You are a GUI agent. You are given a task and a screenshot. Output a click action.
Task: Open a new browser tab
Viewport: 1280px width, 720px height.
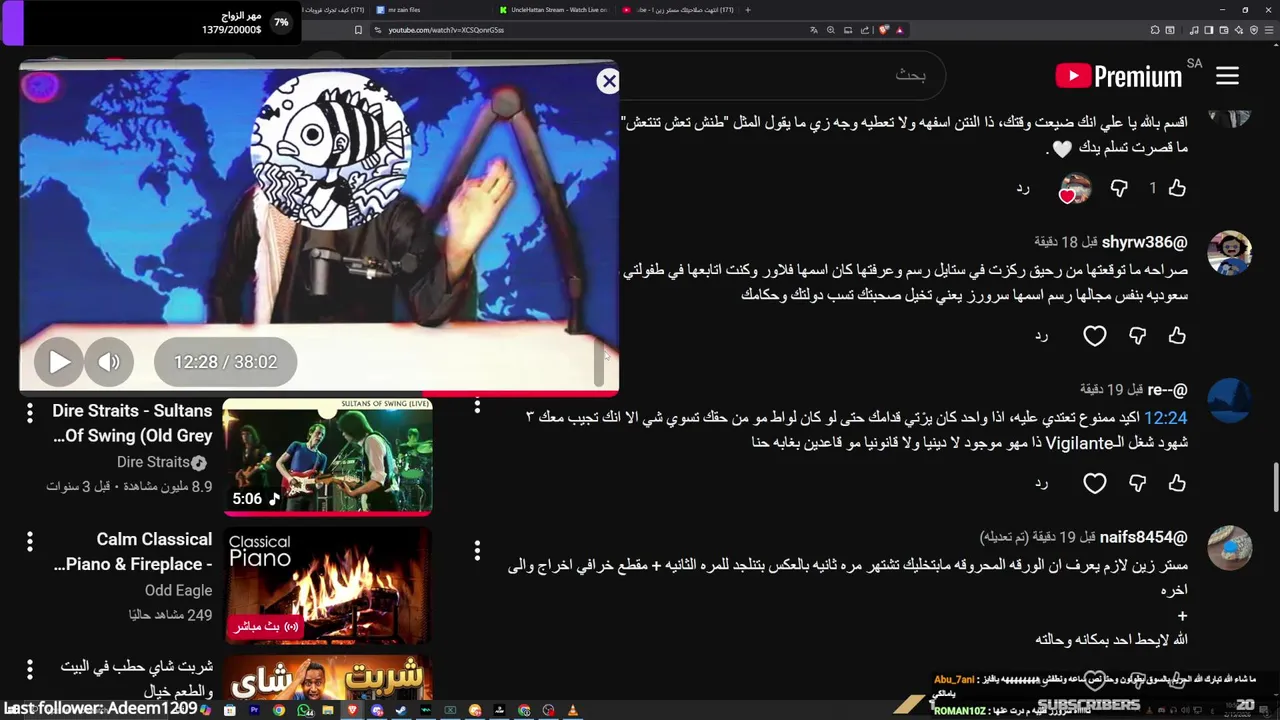(x=748, y=10)
